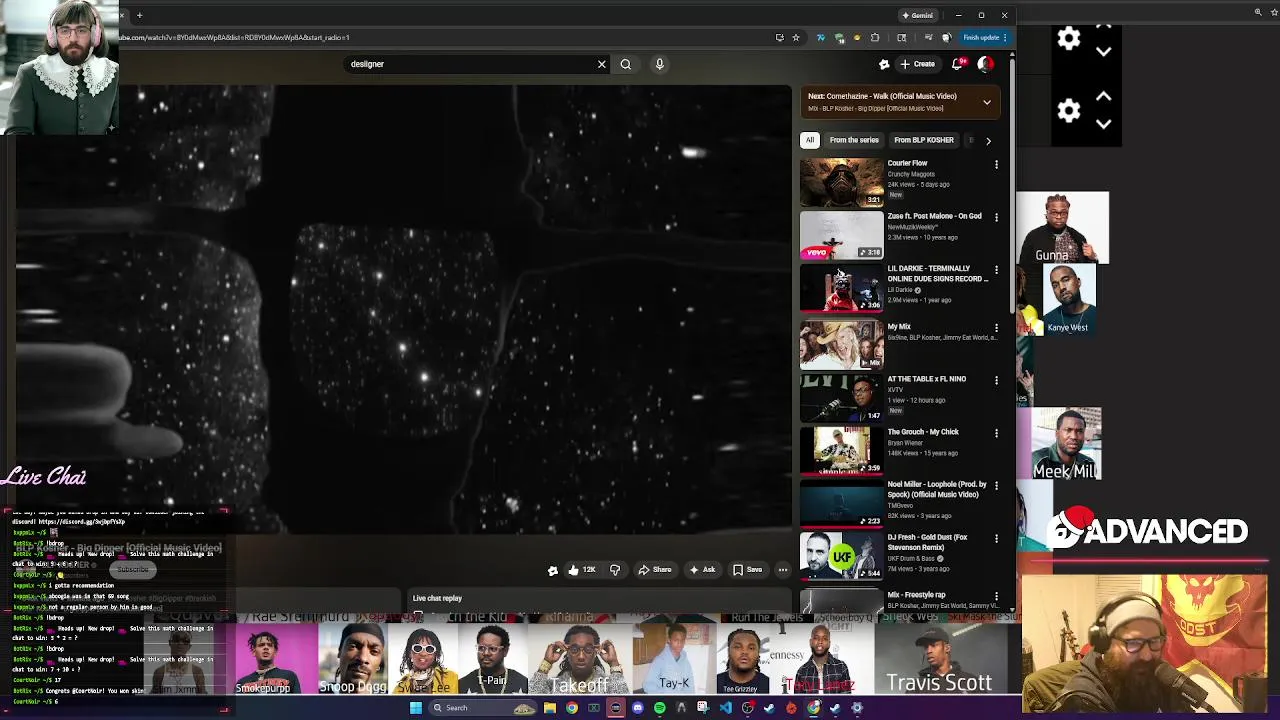Open Discord from the taskbar
This screenshot has width=1280, height=720.
click(638, 708)
